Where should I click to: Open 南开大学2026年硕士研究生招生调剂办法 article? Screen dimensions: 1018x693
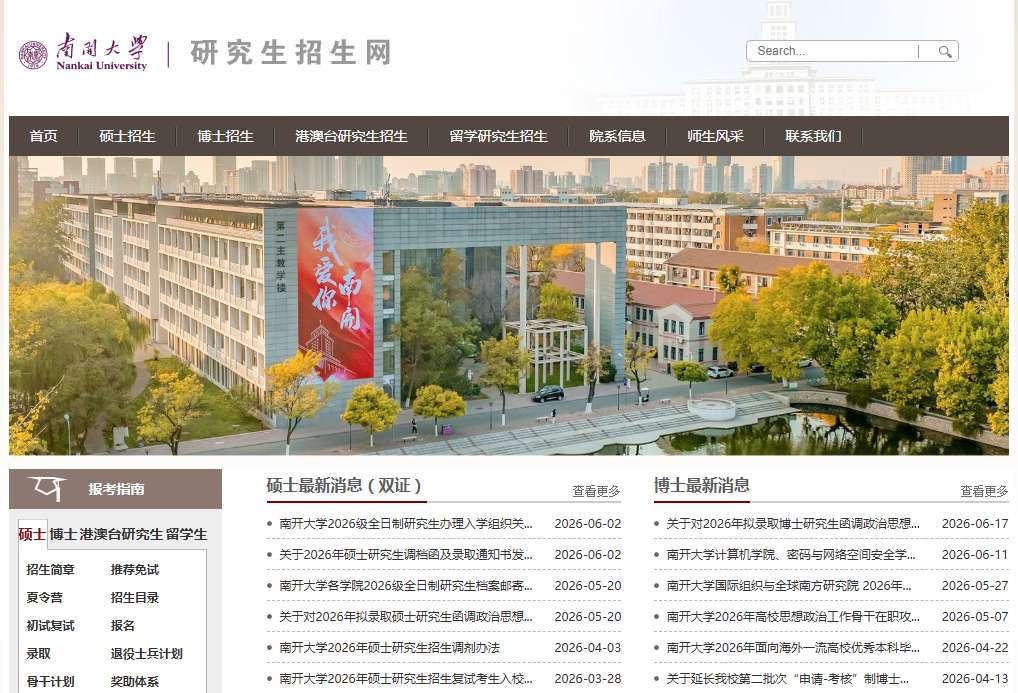pos(390,648)
